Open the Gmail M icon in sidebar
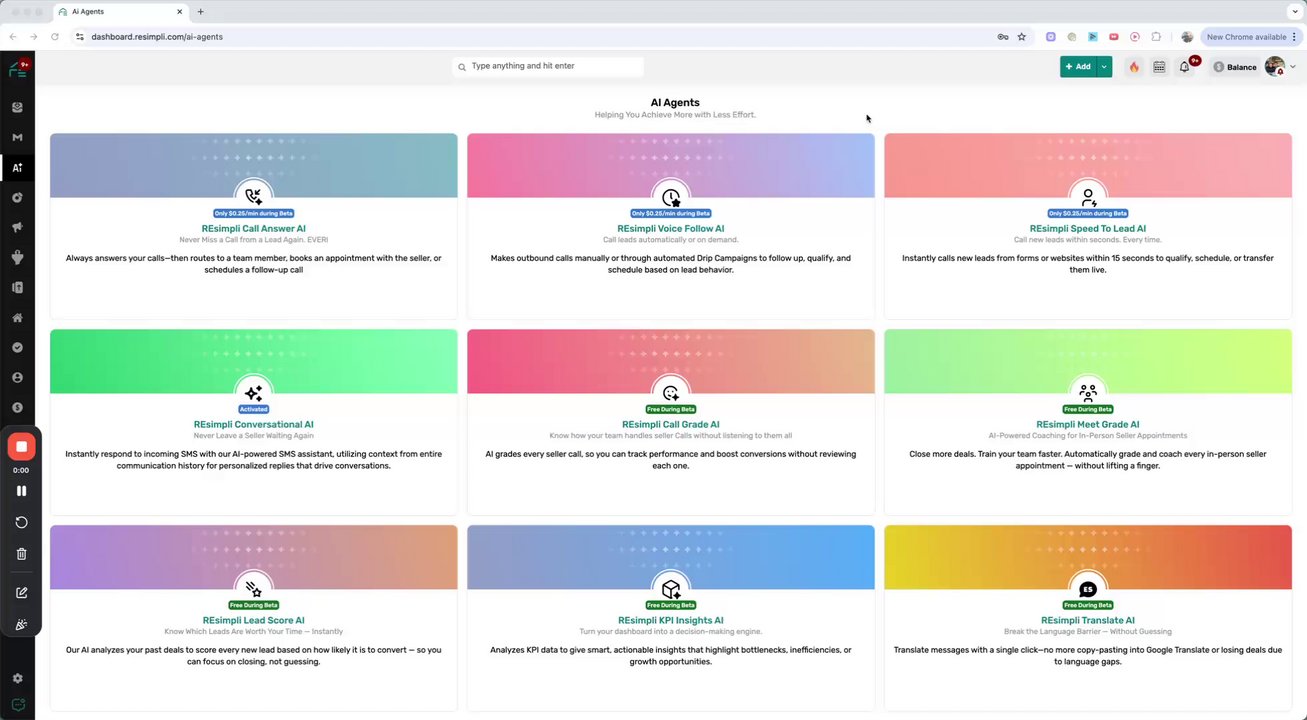 tap(17, 137)
